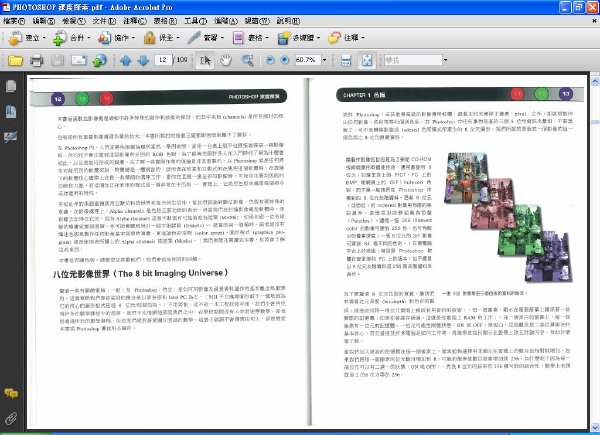Open the 視窗 (Window) menu

257,21
